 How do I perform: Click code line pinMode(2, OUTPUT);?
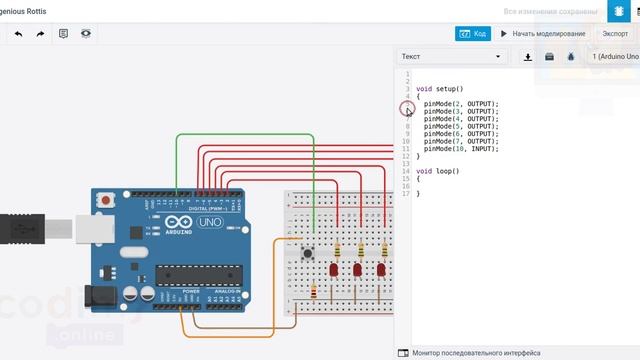461,104
